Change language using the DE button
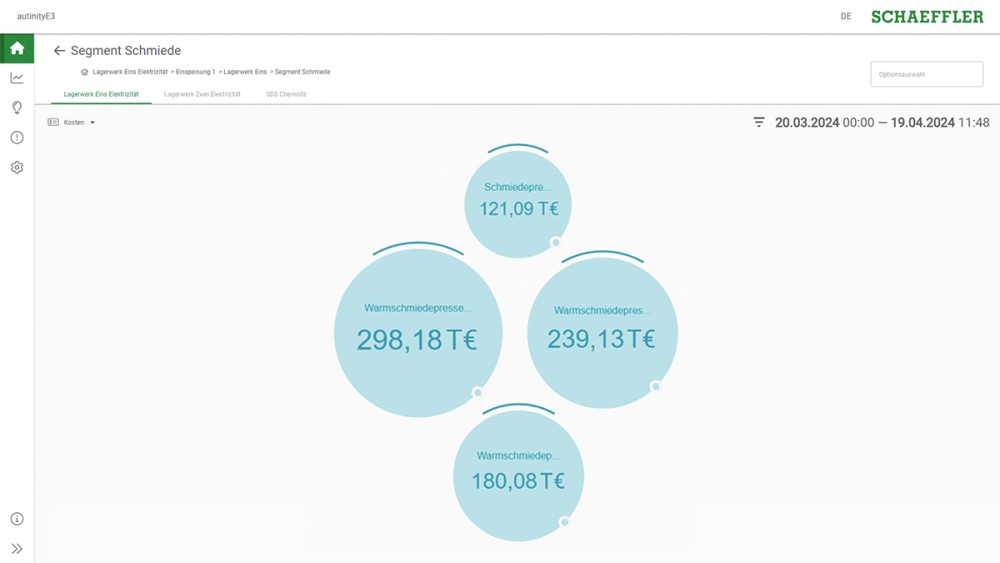 (846, 17)
